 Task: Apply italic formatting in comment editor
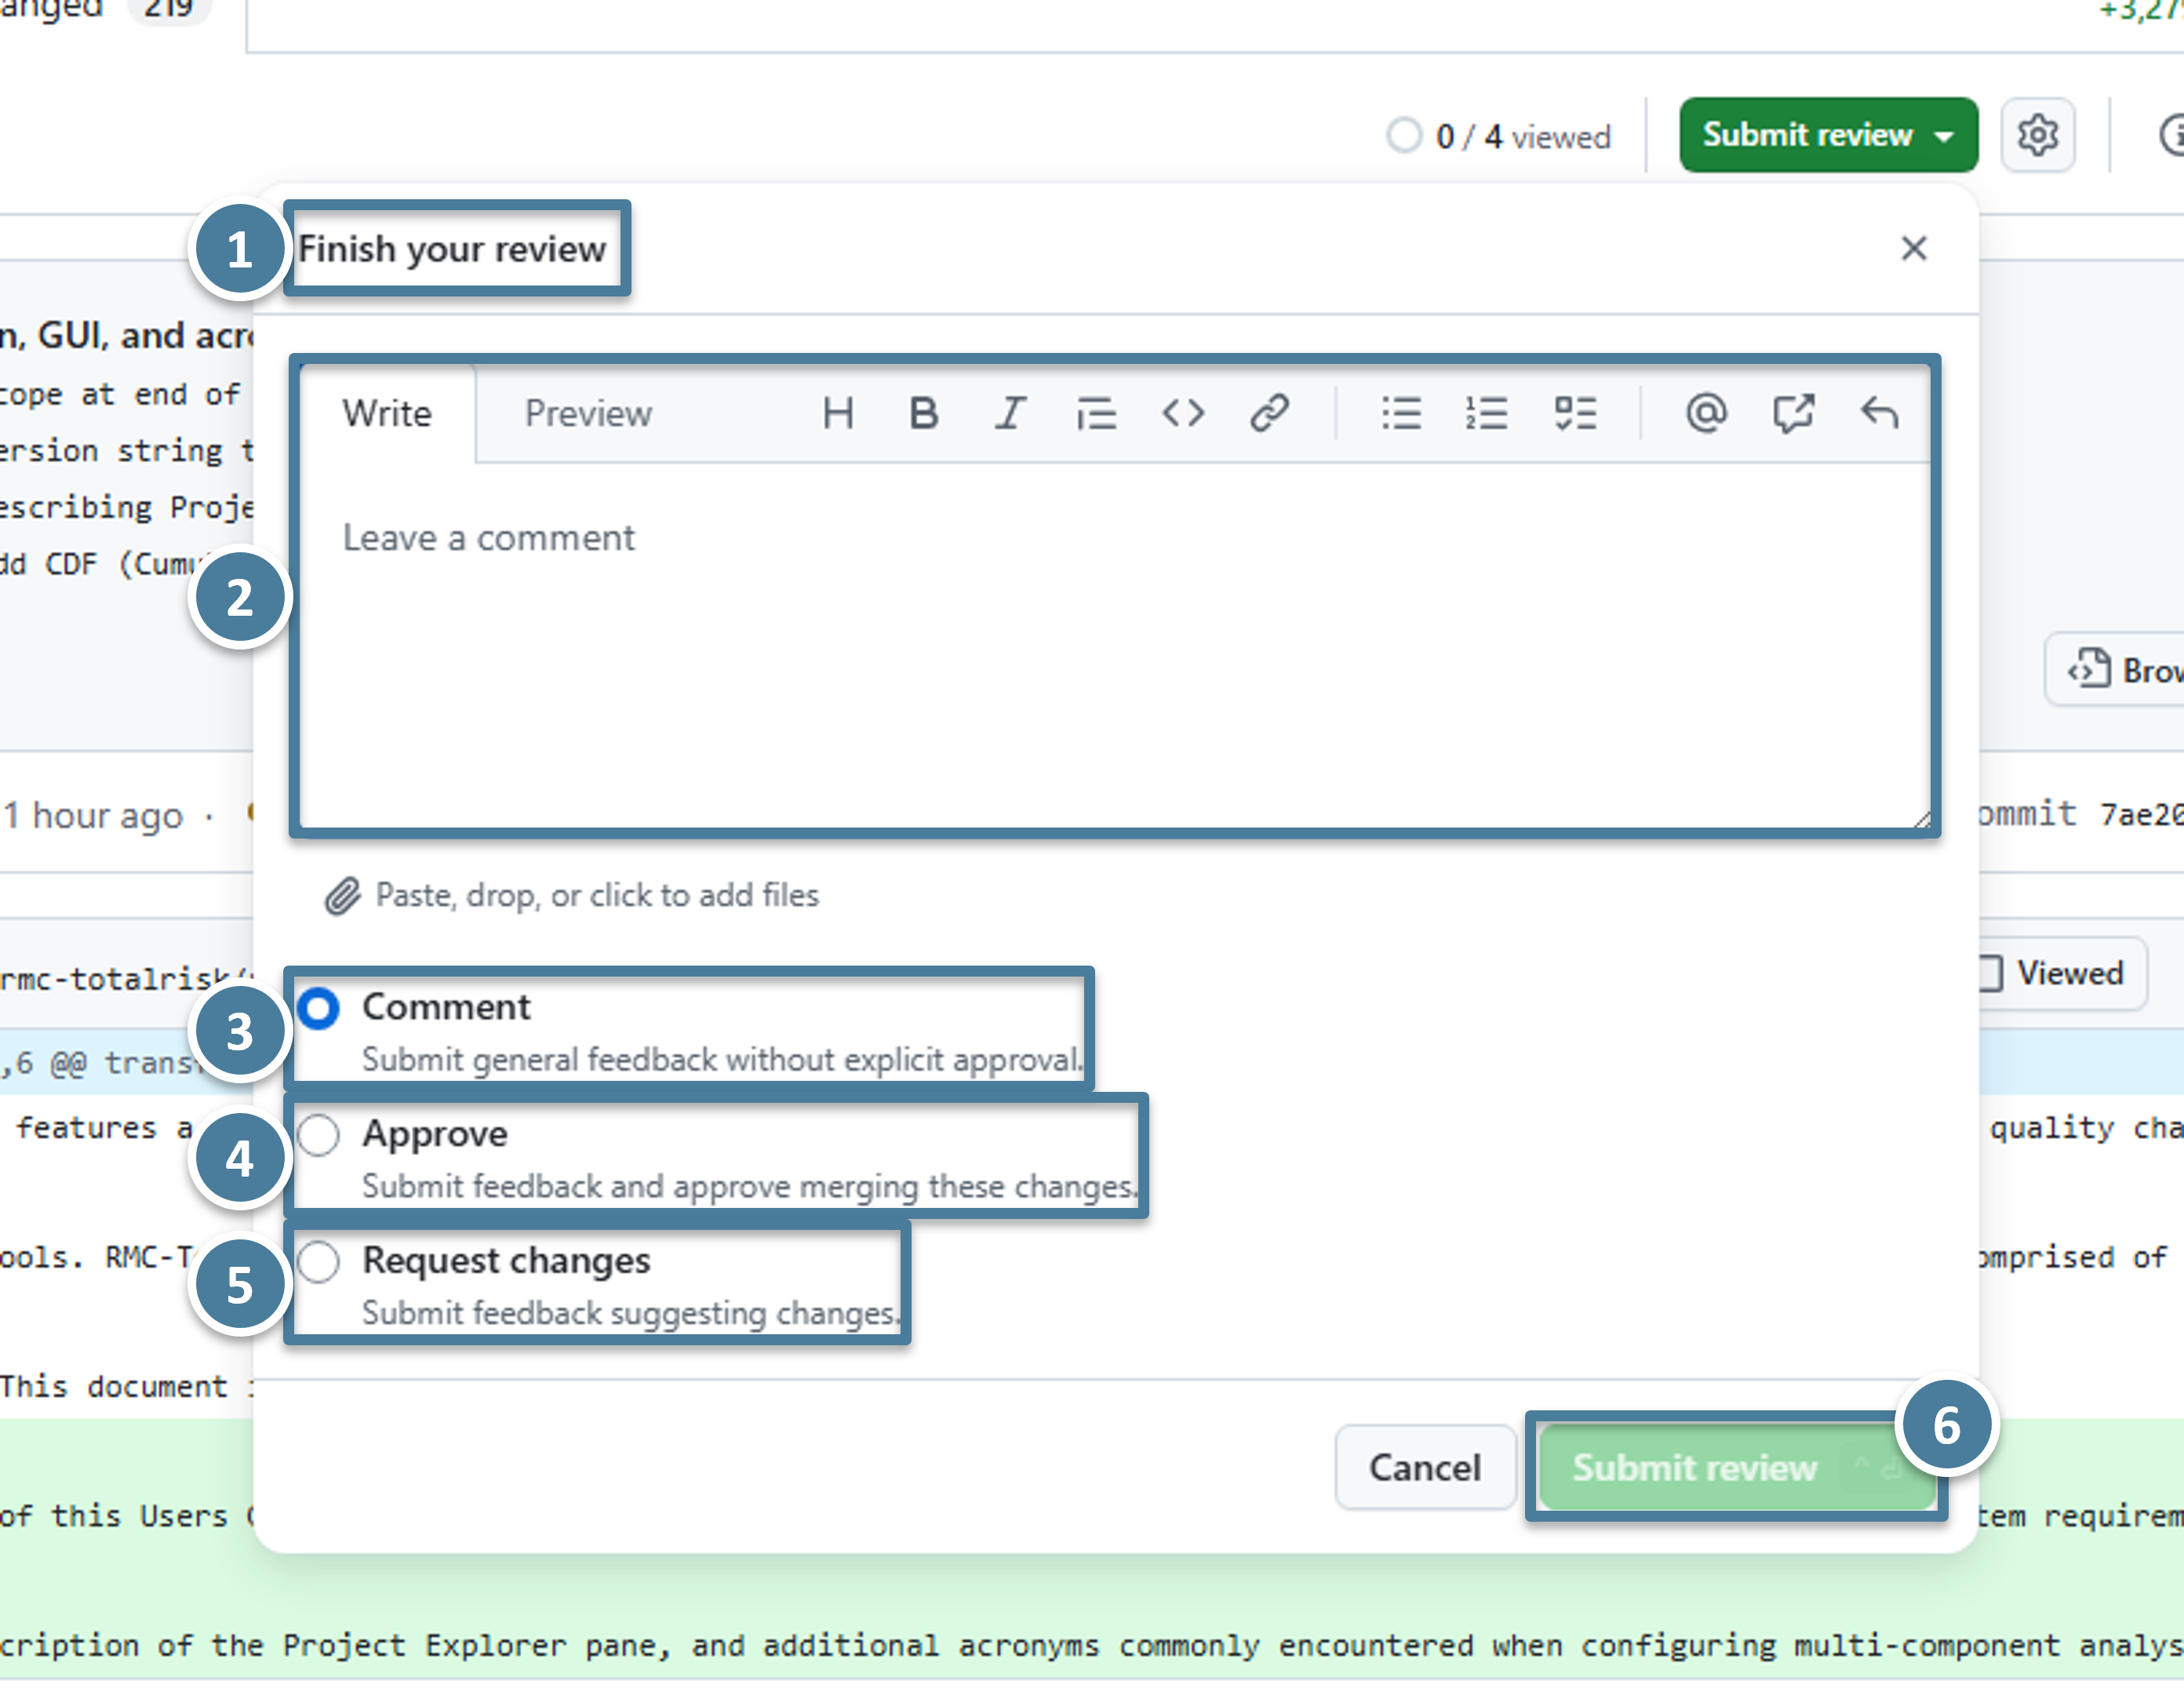click(1010, 413)
